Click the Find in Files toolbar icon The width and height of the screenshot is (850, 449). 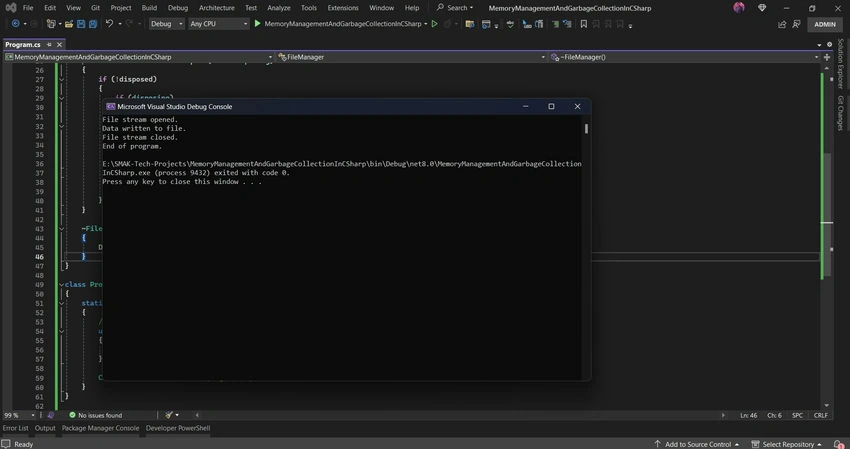[x=470, y=24]
